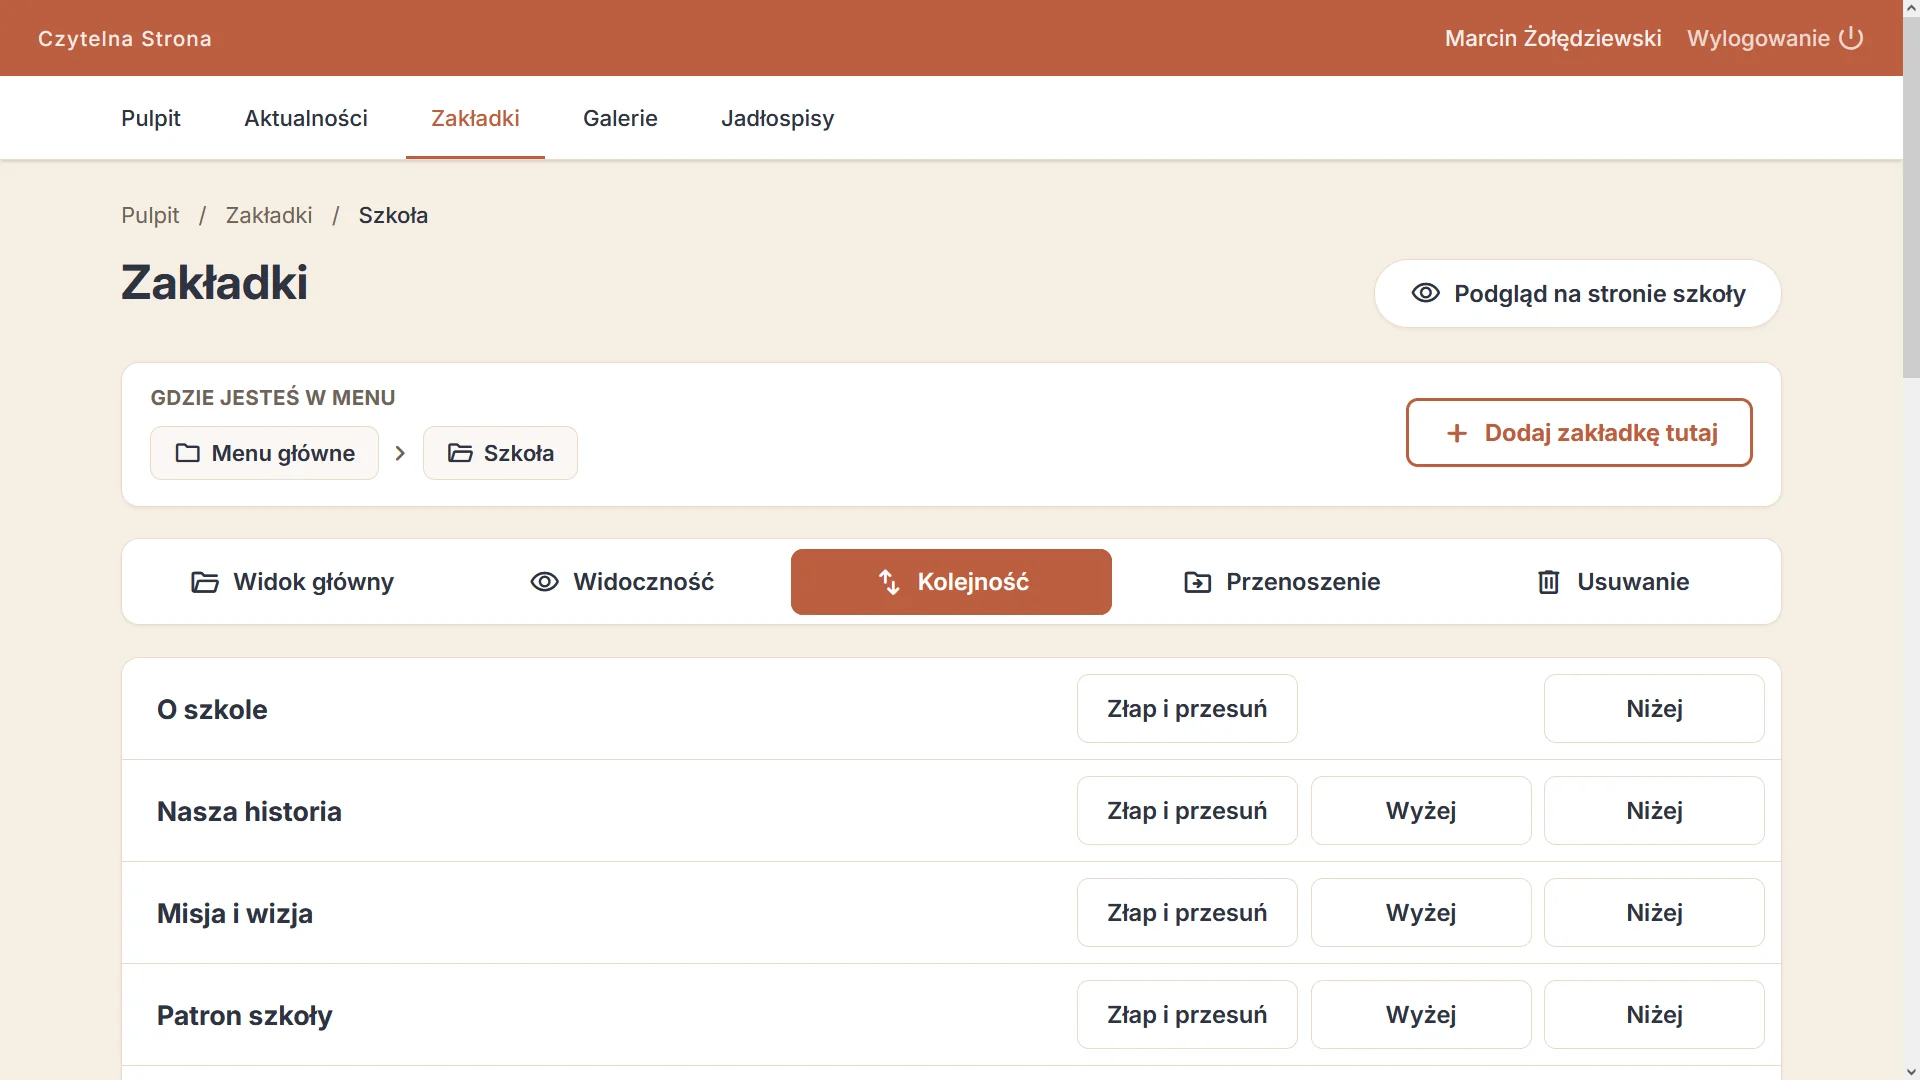Open the Usuwanie mode

(x=1611, y=582)
